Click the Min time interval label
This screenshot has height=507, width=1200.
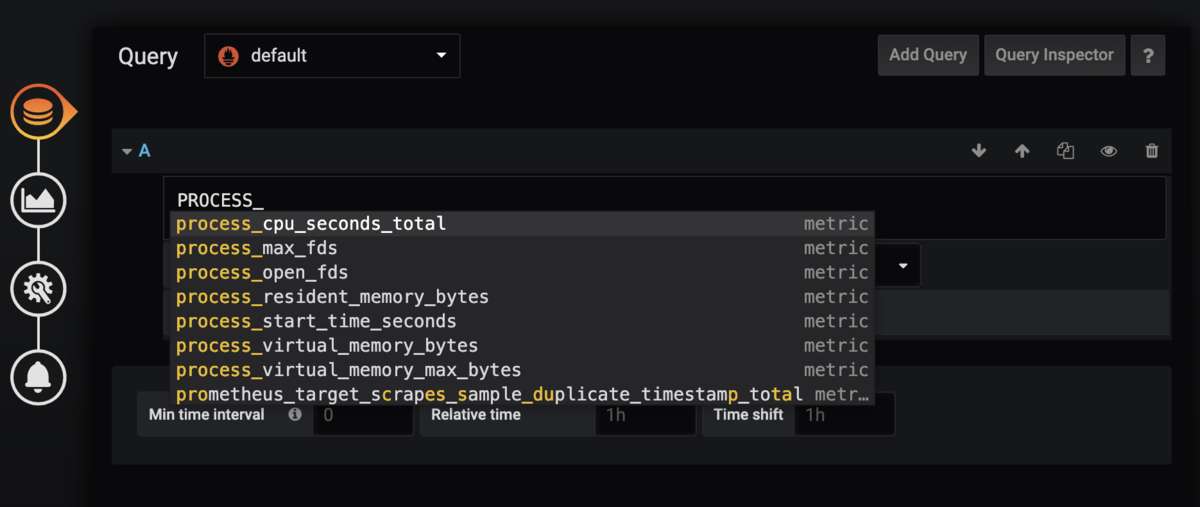tap(207, 414)
